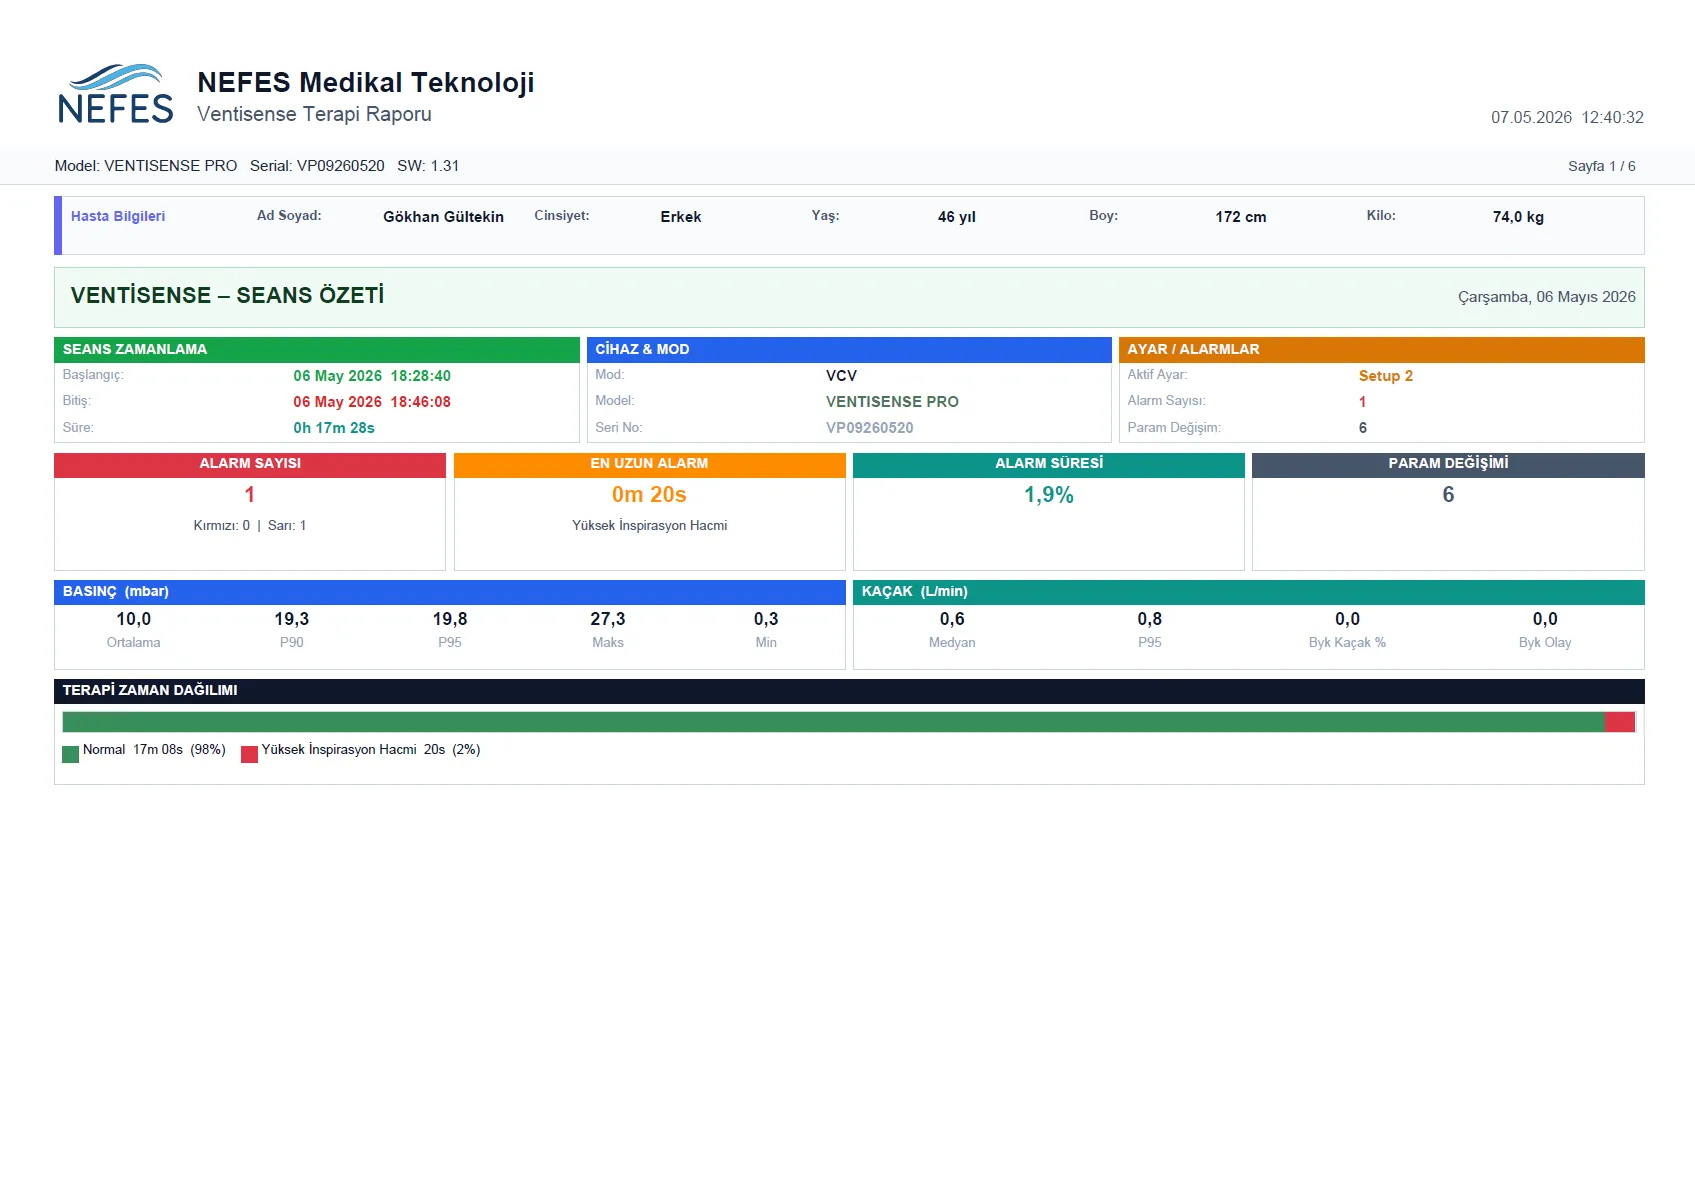Select the Seri No value "VP09260520" in device panel
The image size is (1695, 1195).
(x=869, y=428)
